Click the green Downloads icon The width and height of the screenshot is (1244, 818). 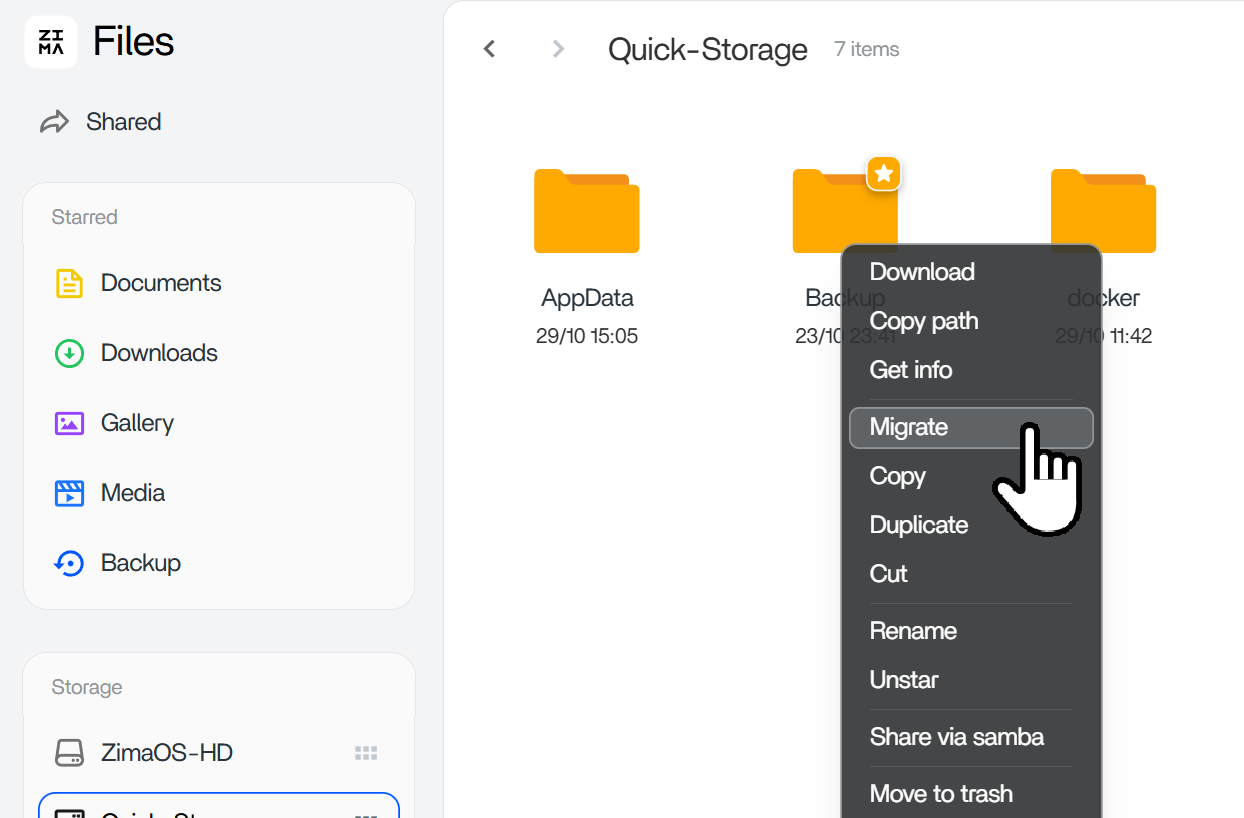(68, 353)
